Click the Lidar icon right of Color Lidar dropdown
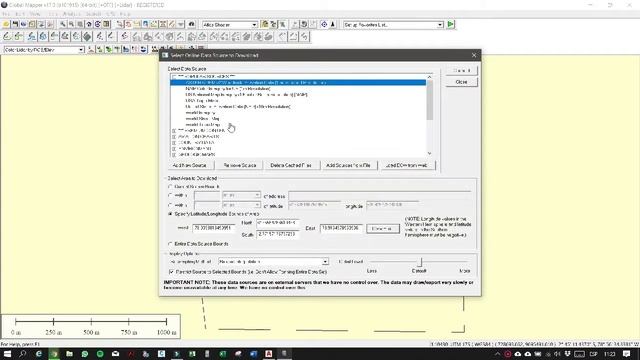Viewport: 640px width, 360px height. 91,50
